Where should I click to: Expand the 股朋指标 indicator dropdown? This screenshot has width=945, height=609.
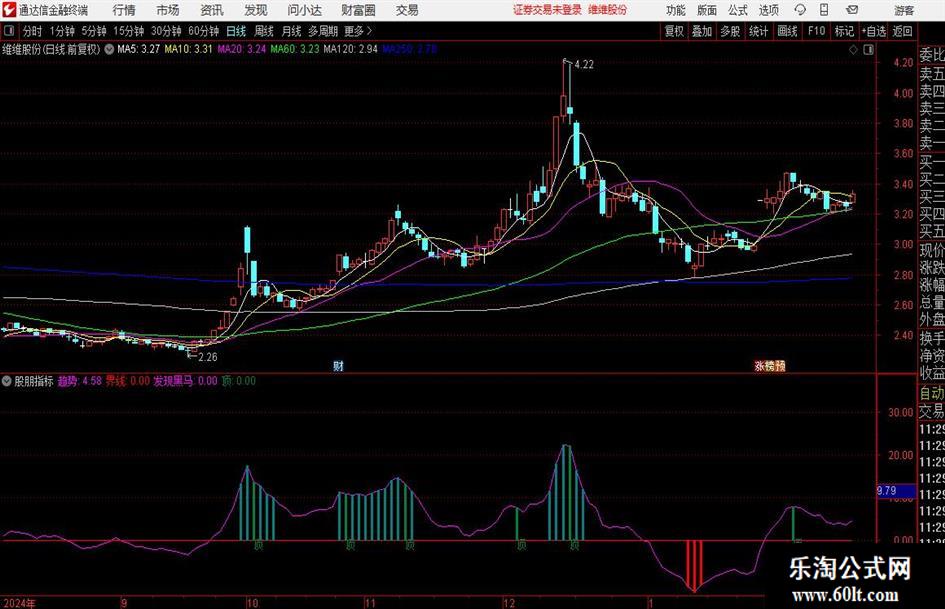coord(7,381)
